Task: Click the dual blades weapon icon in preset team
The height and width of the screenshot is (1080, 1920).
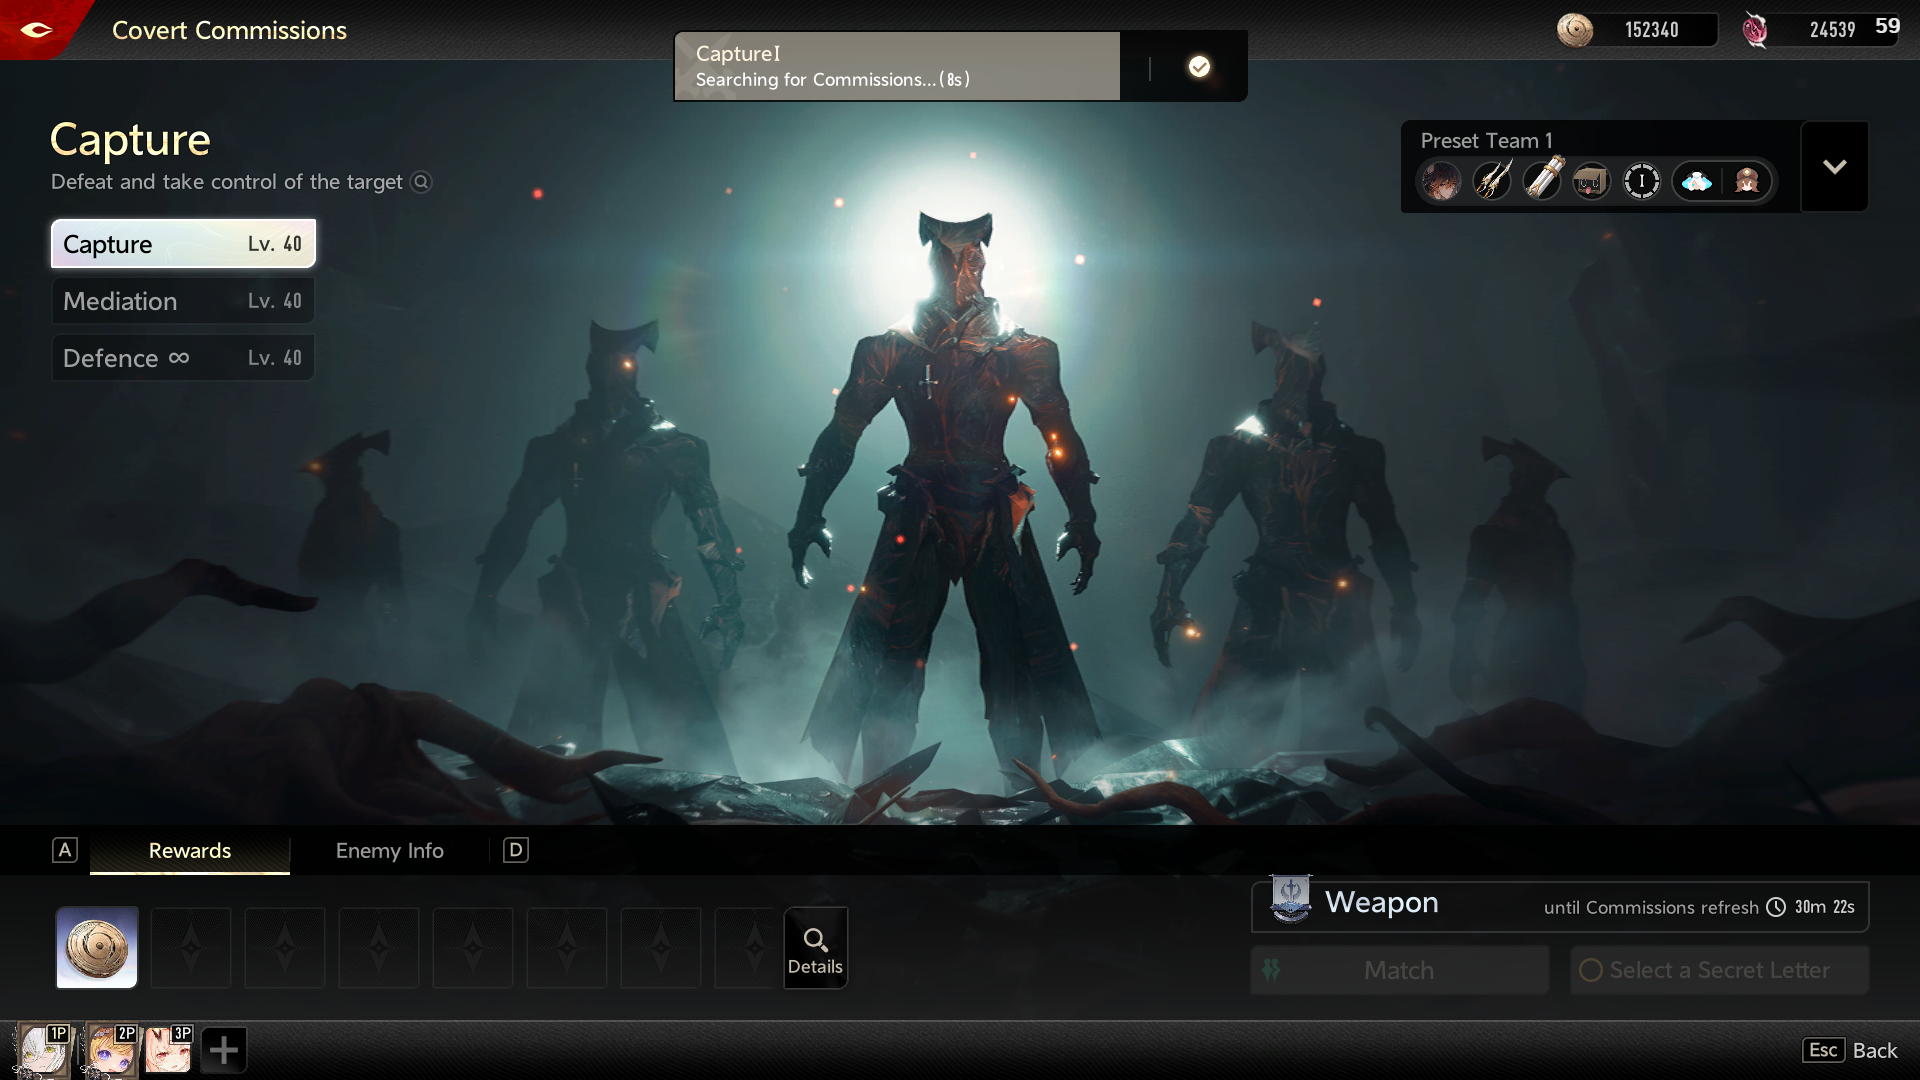Action: pyautogui.click(x=1492, y=181)
